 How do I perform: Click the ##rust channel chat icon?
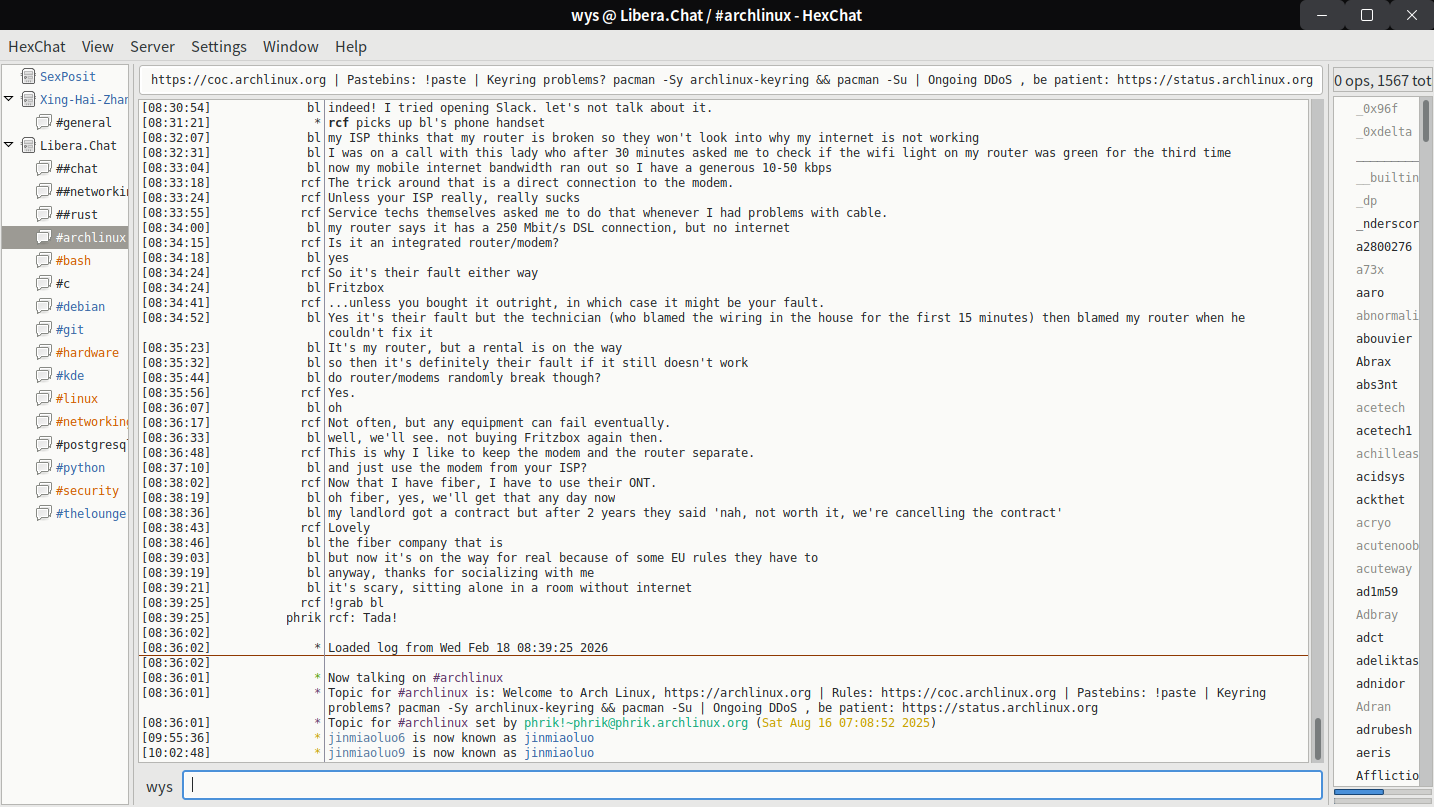click(x=44, y=214)
